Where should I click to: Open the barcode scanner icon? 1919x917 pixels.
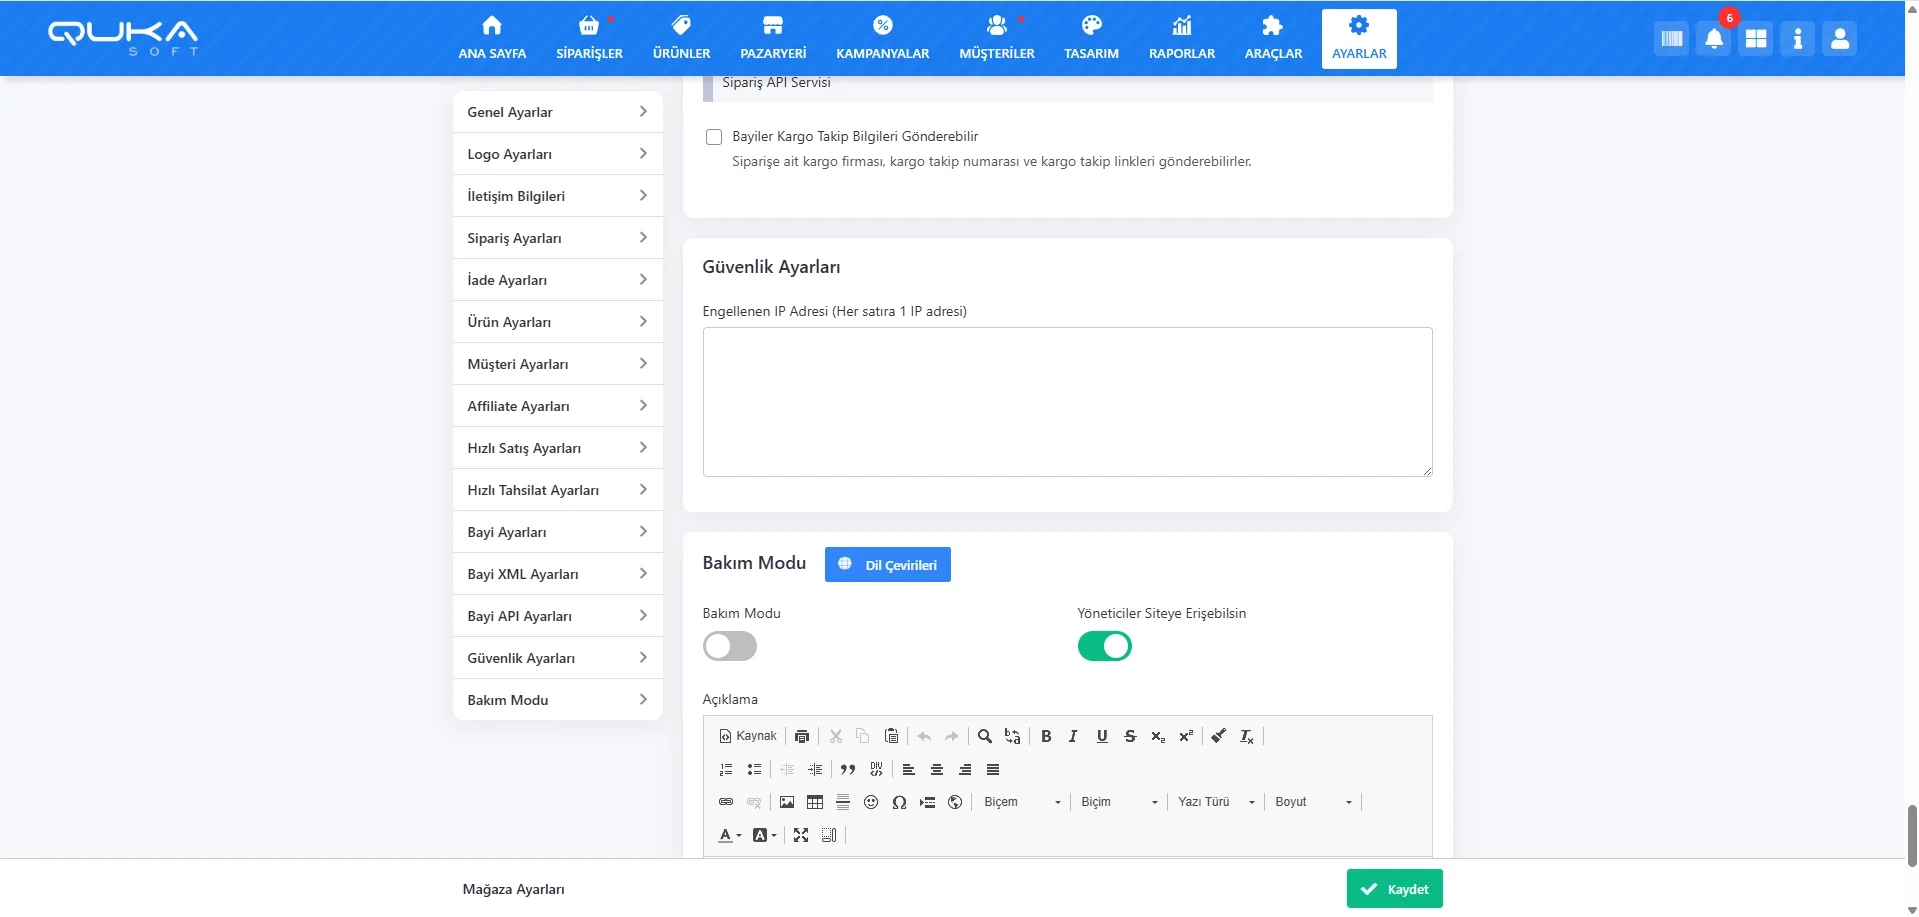click(x=1671, y=39)
